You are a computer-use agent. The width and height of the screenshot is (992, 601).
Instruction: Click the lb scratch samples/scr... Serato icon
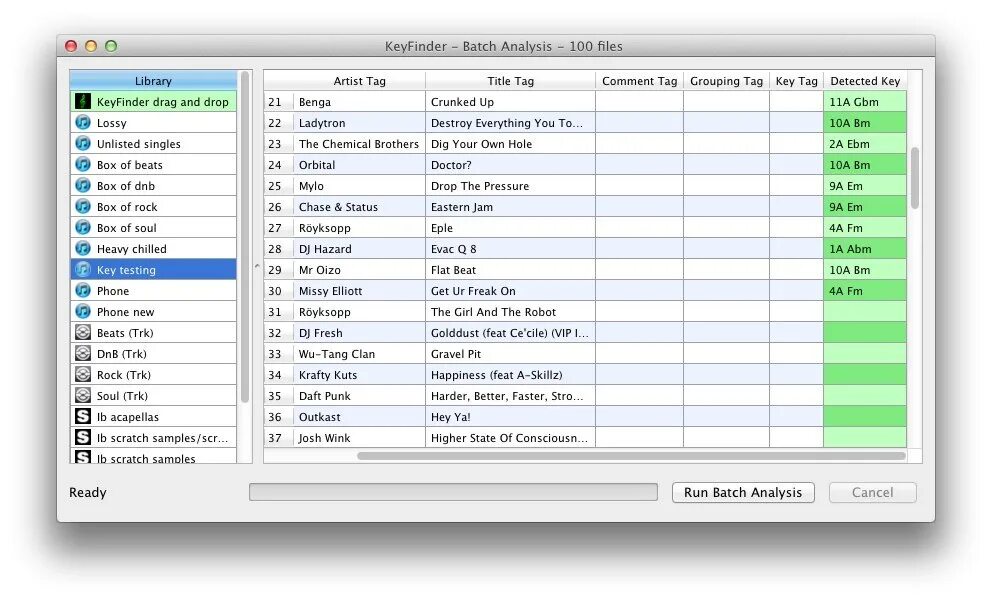[83, 437]
